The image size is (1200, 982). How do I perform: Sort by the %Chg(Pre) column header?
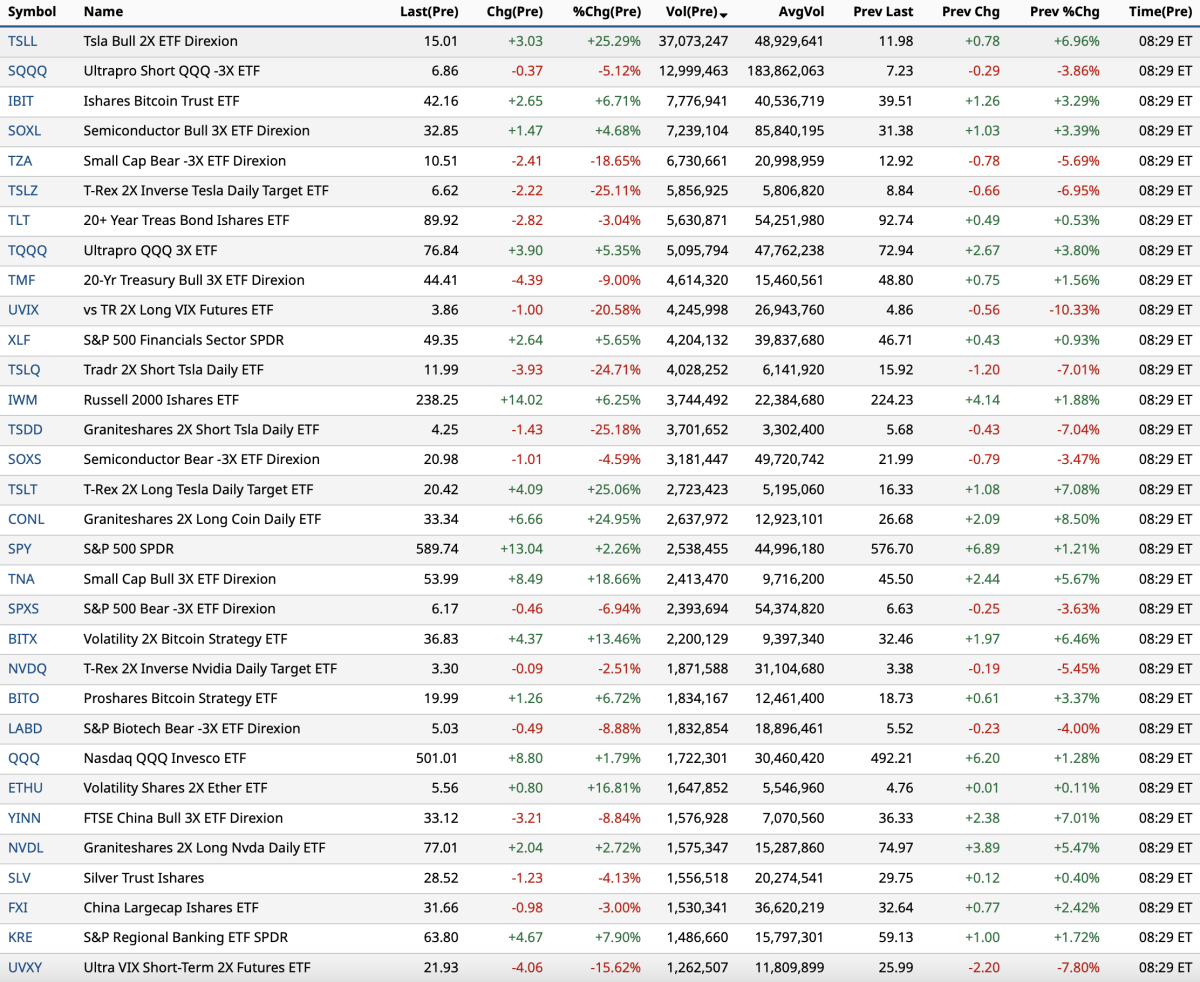pos(606,12)
